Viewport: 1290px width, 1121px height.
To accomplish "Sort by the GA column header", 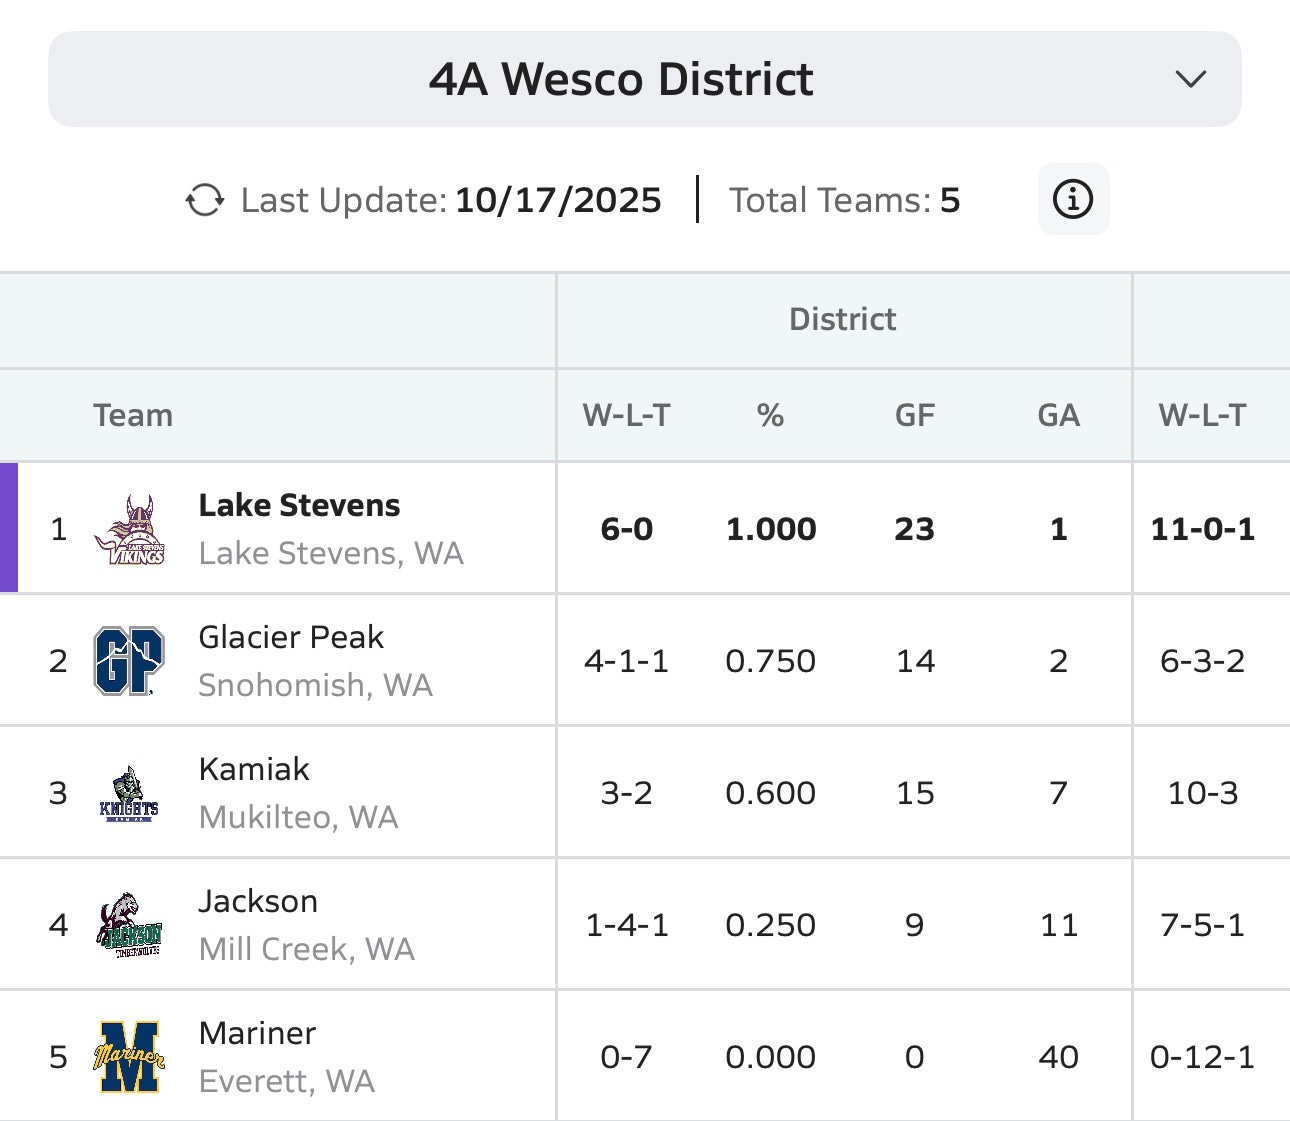I will (1058, 416).
